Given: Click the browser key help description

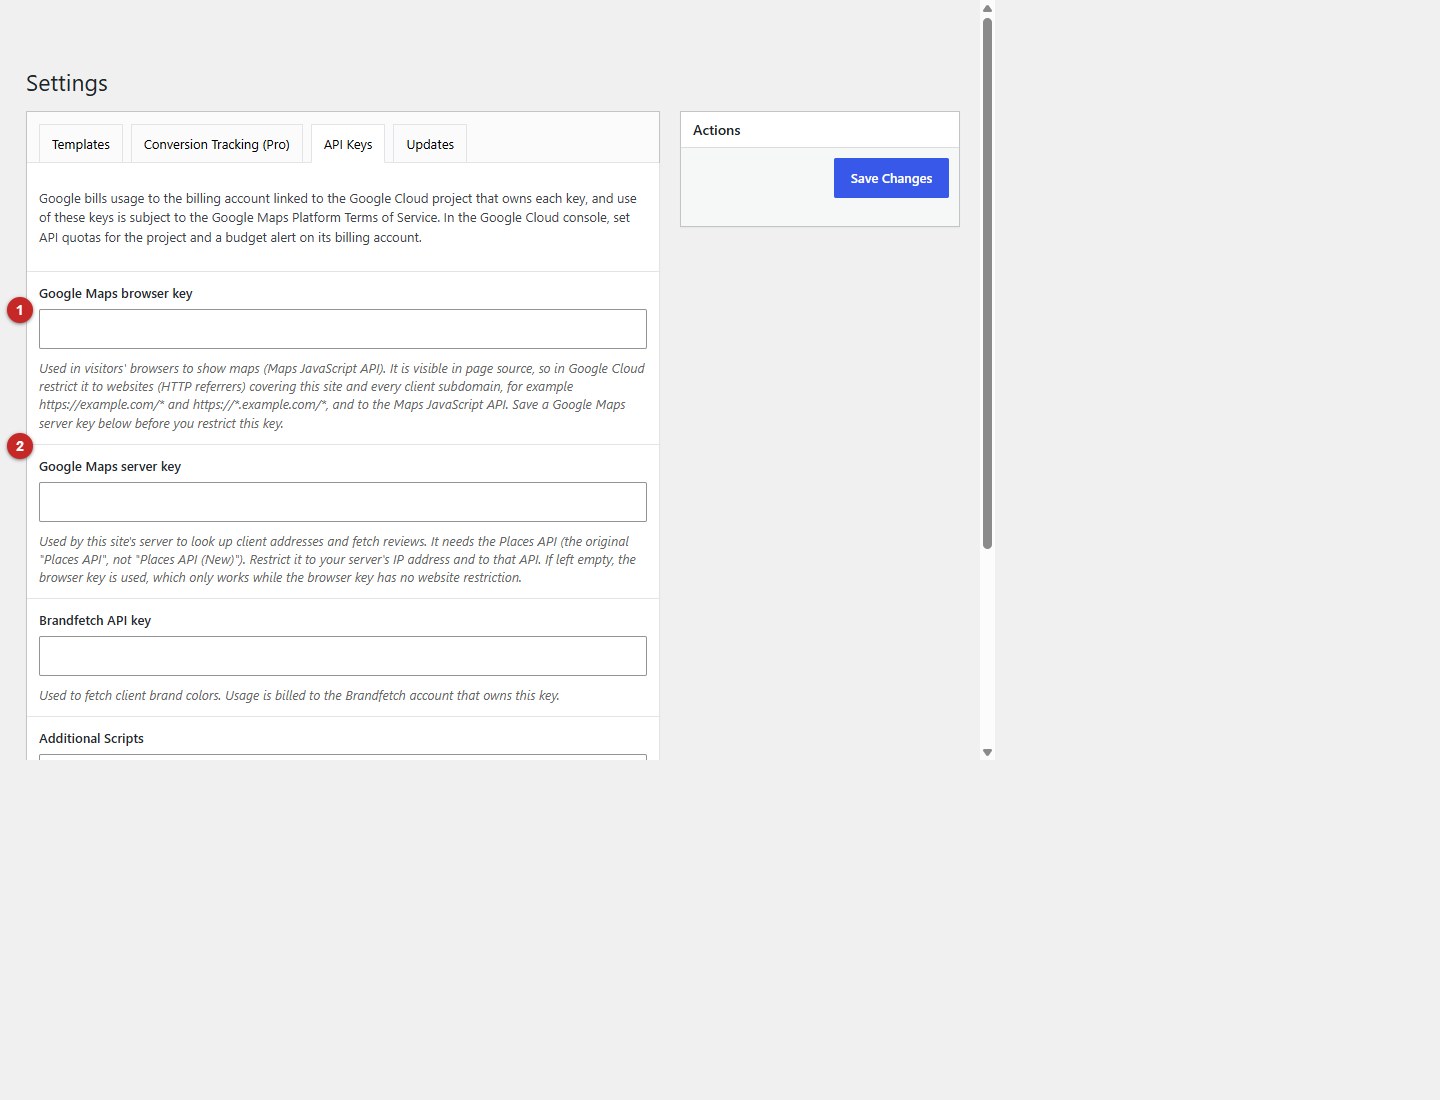Looking at the screenshot, I should pos(342,396).
